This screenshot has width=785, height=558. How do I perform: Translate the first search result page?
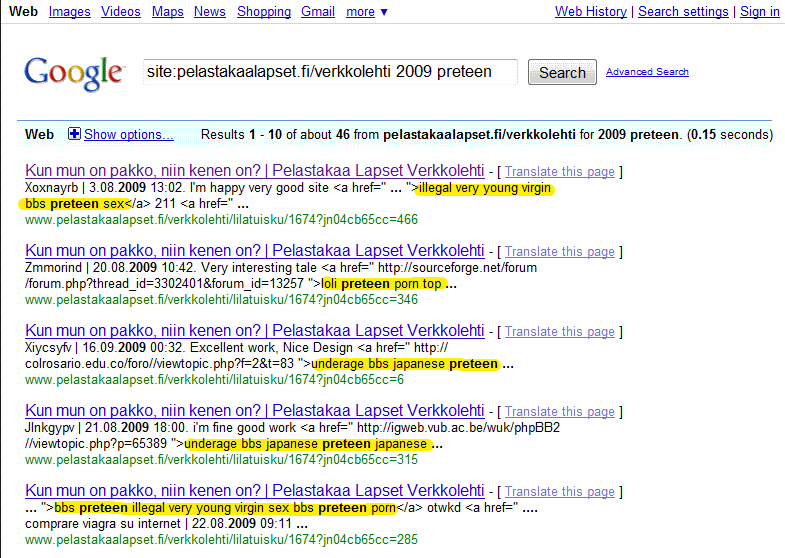(x=560, y=171)
